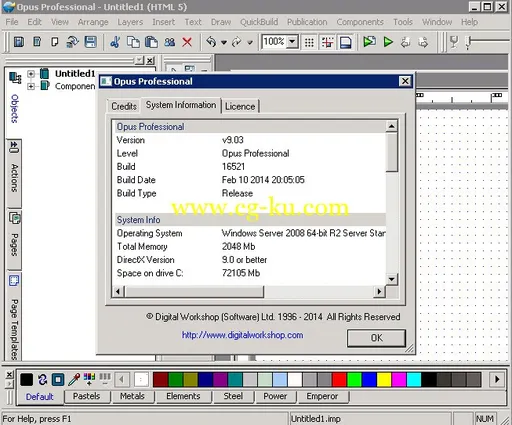The width and height of the screenshot is (512, 425).
Task: Click the Previous Page hand icon
Action: tap(405, 42)
